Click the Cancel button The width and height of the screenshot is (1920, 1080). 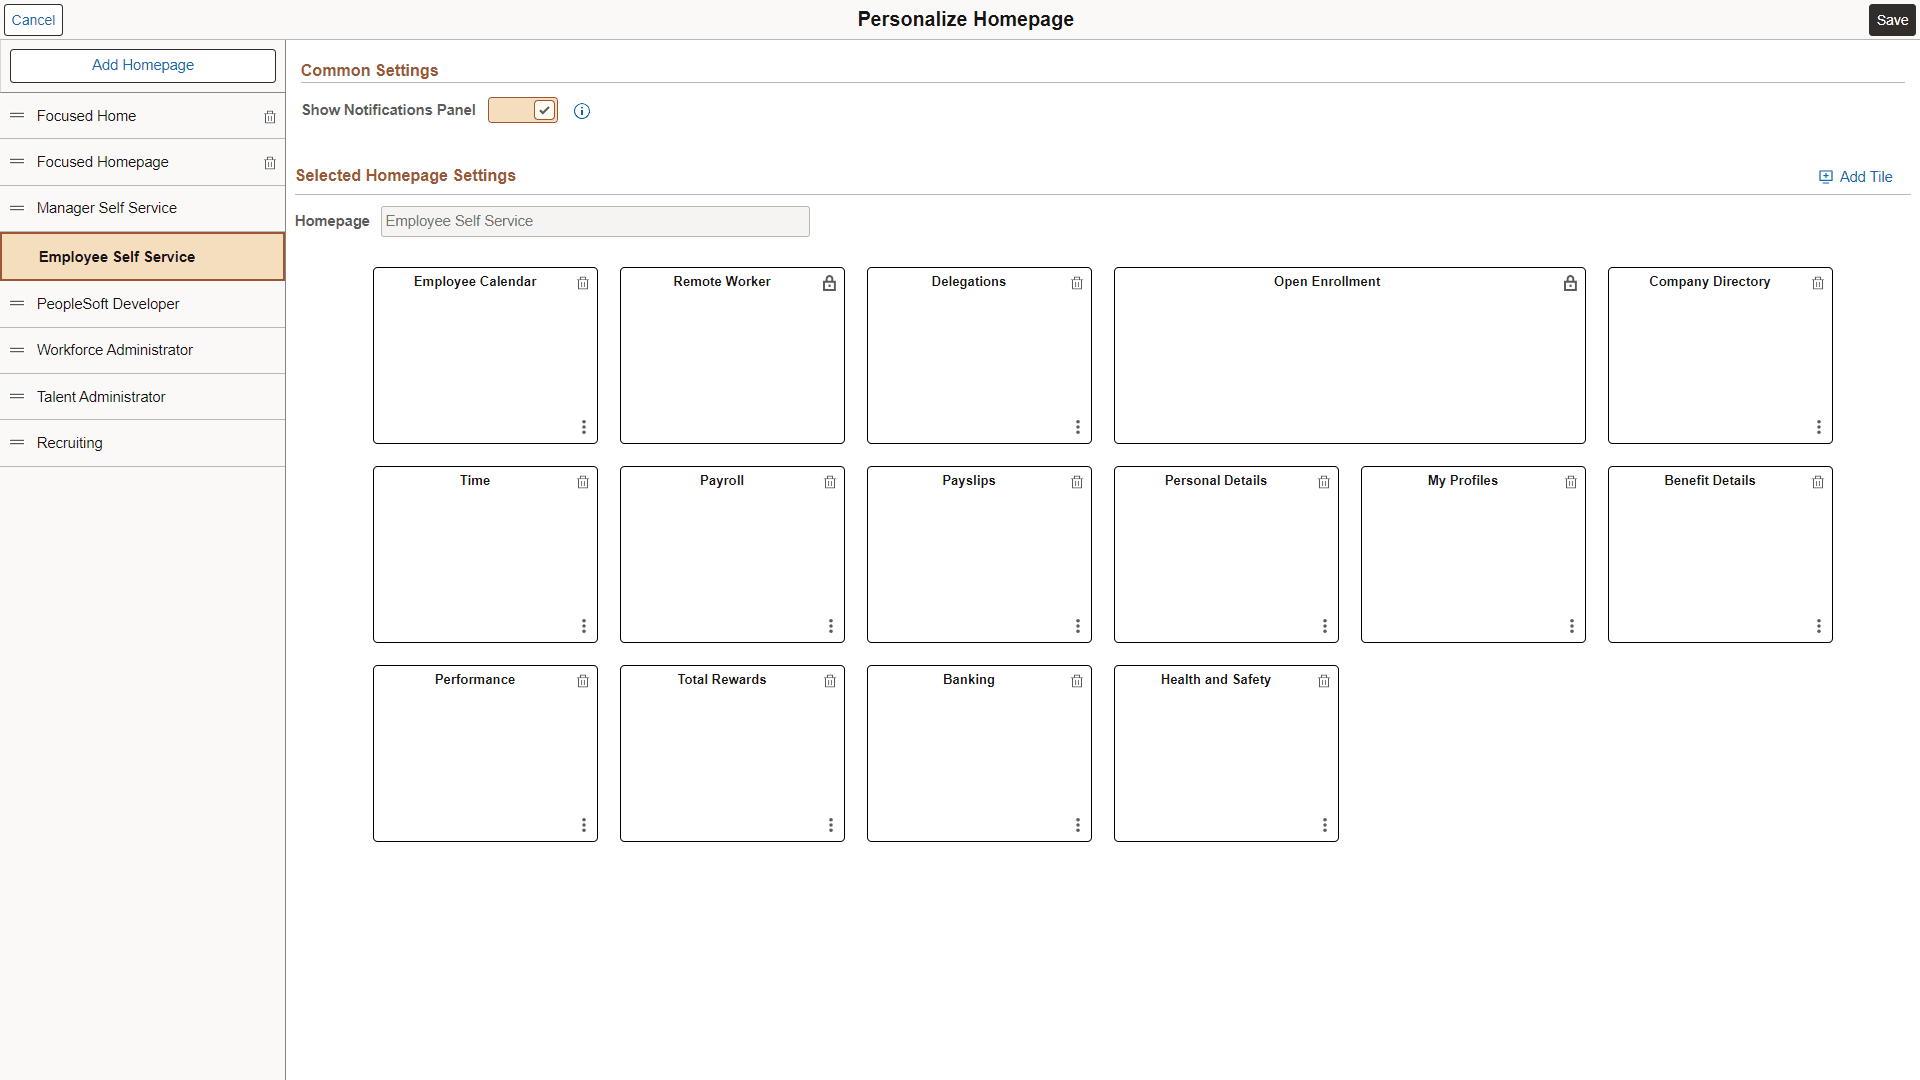click(34, 19)
